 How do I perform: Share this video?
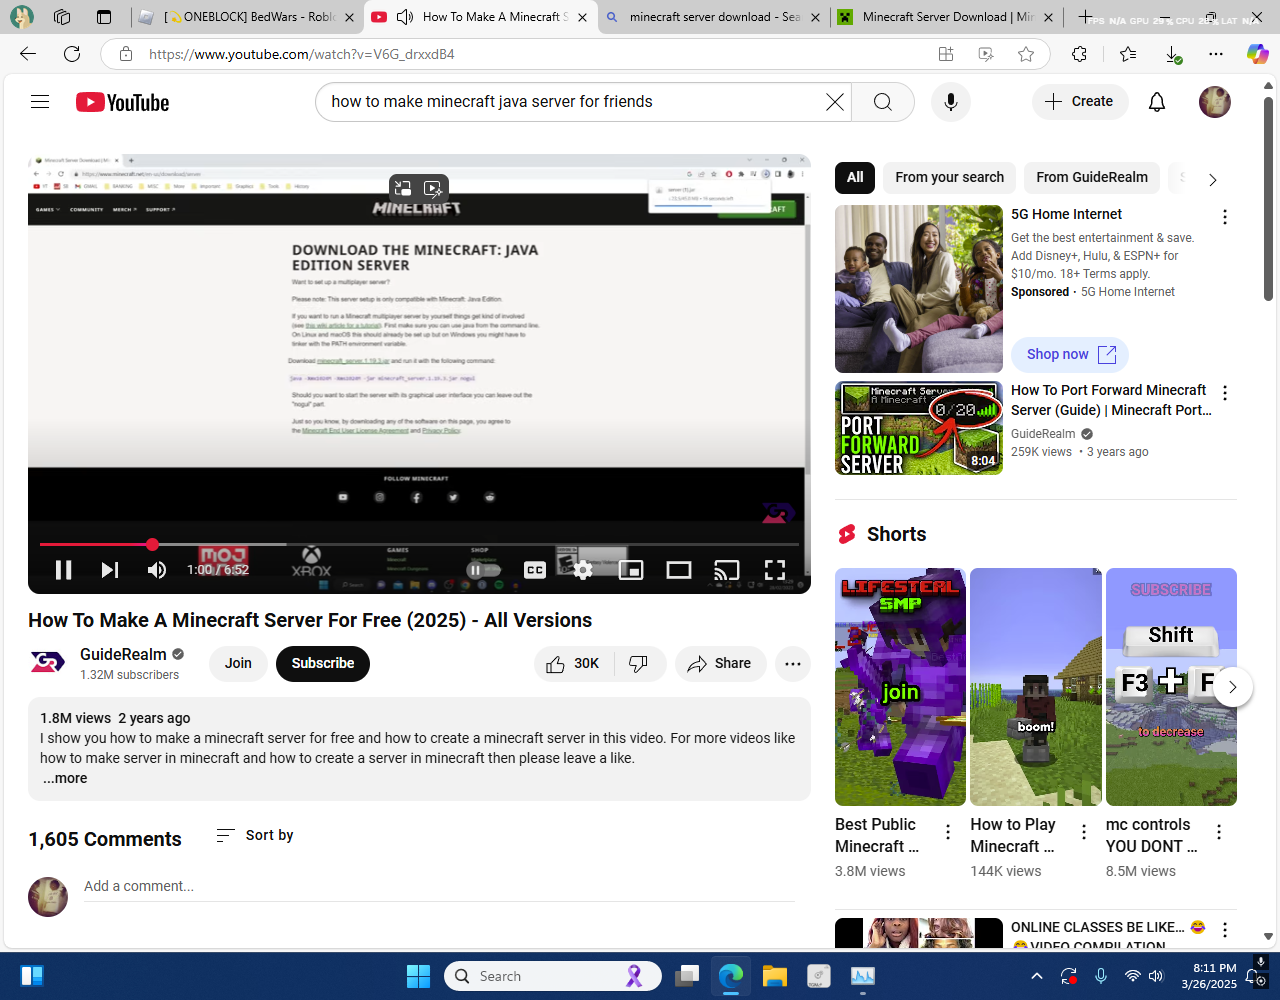click(720, 664)
